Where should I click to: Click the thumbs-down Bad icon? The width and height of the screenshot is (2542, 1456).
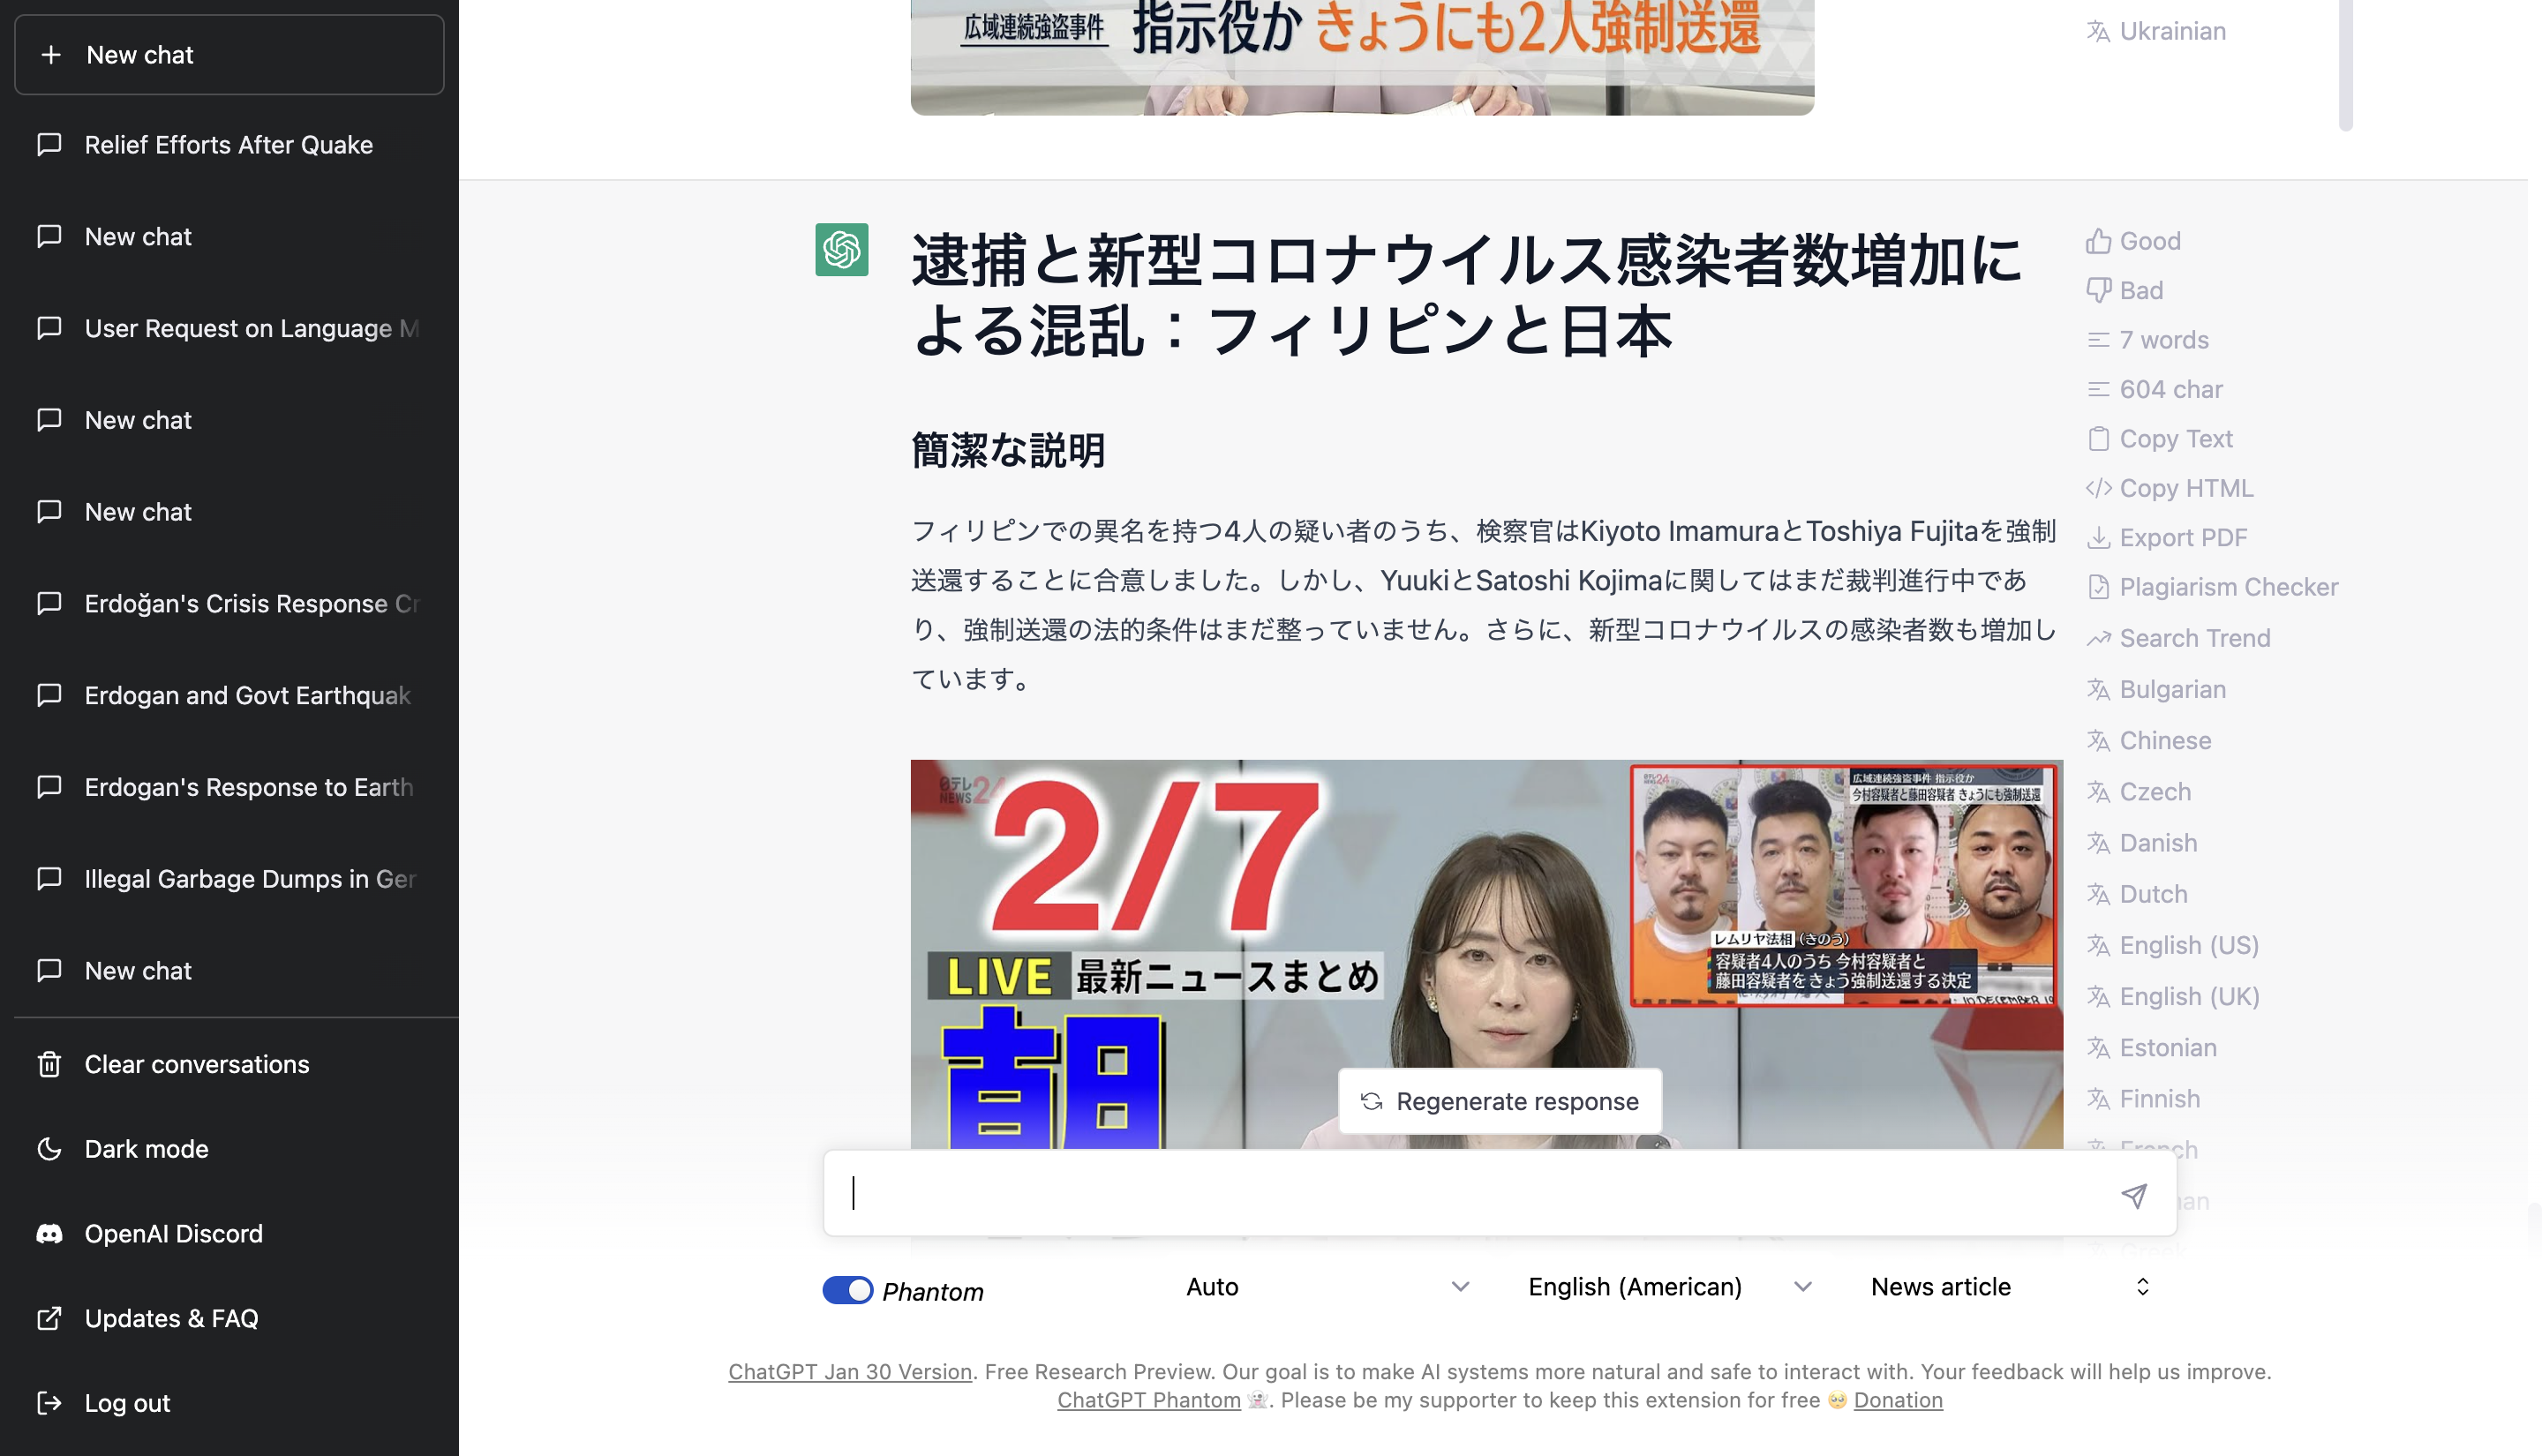(x=2098, y=290)
